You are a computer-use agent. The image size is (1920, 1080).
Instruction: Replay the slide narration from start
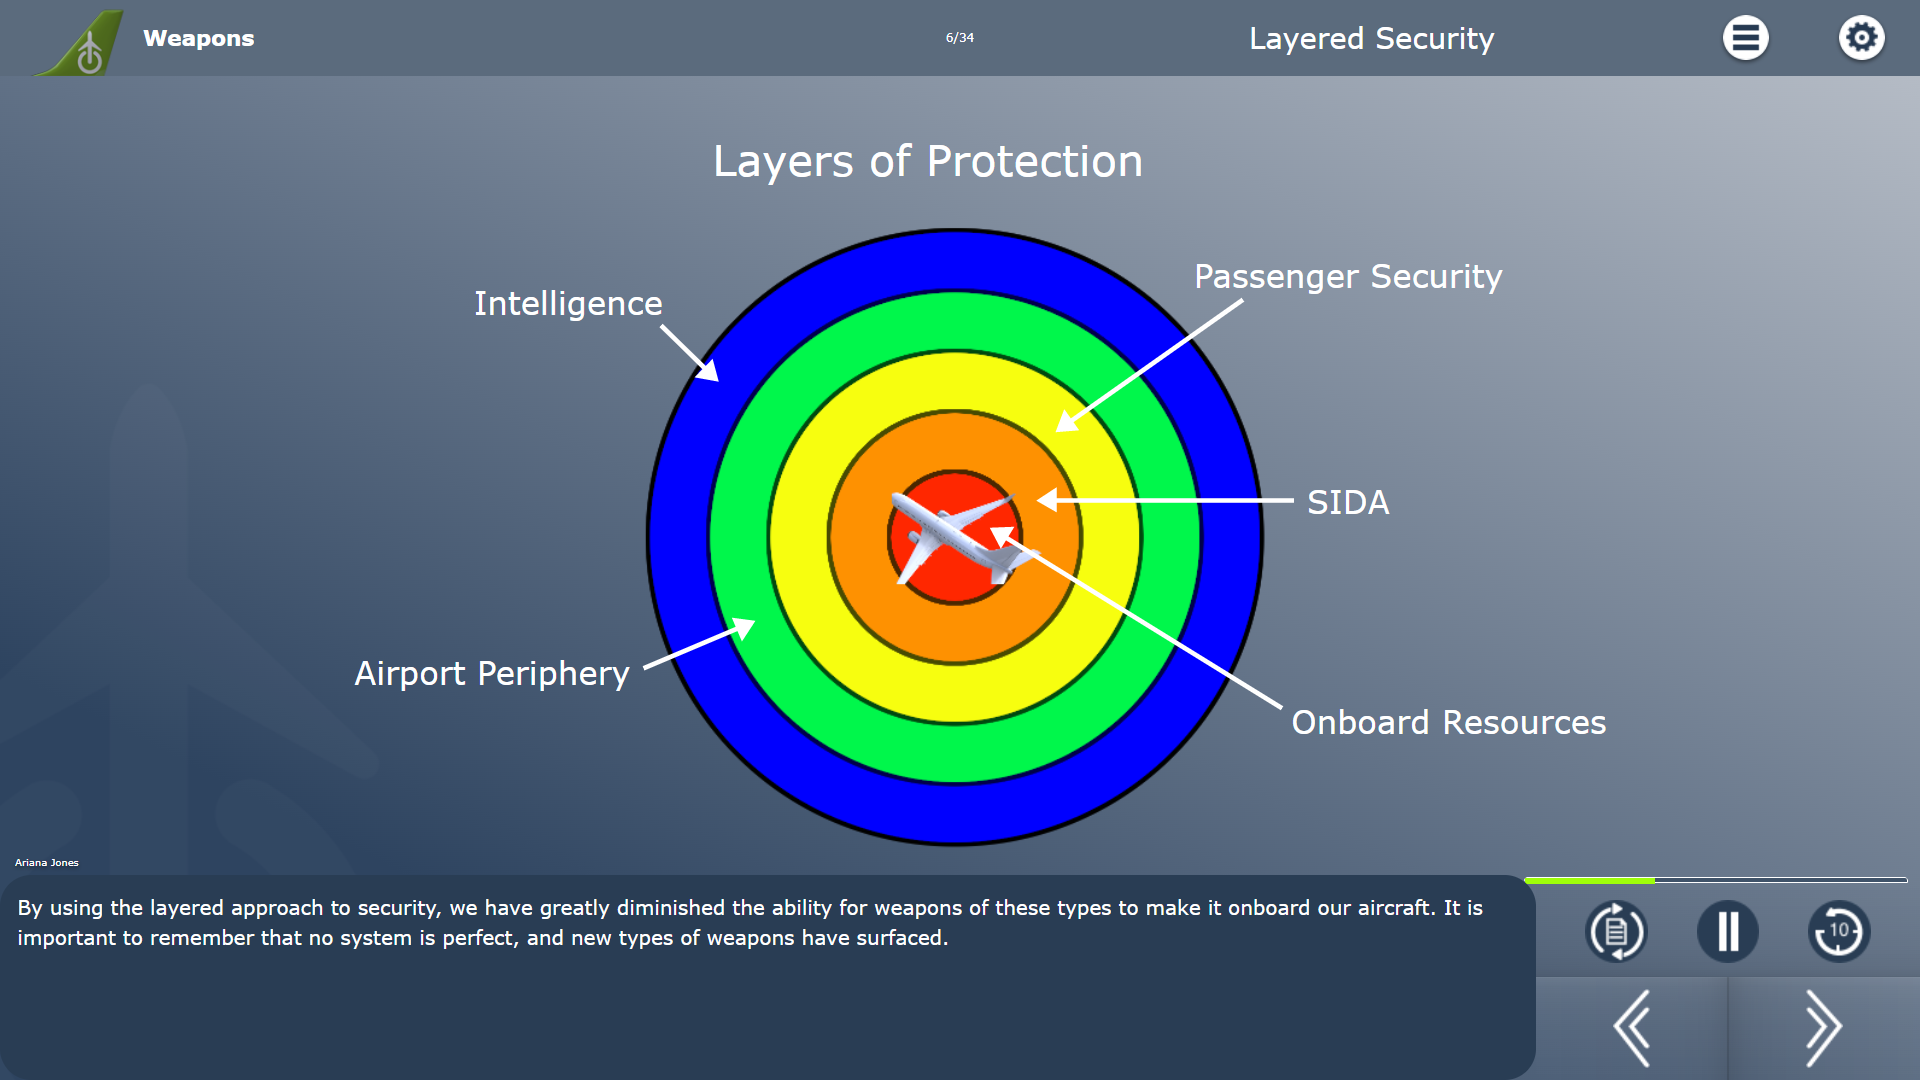click(1616, 932)
